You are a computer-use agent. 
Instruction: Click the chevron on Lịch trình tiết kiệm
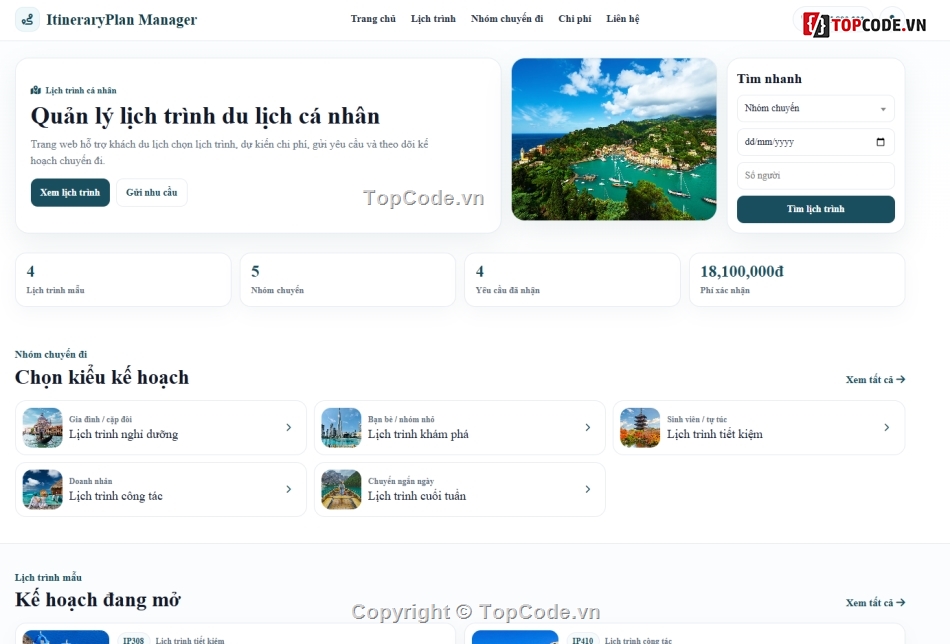coord(886,428)
